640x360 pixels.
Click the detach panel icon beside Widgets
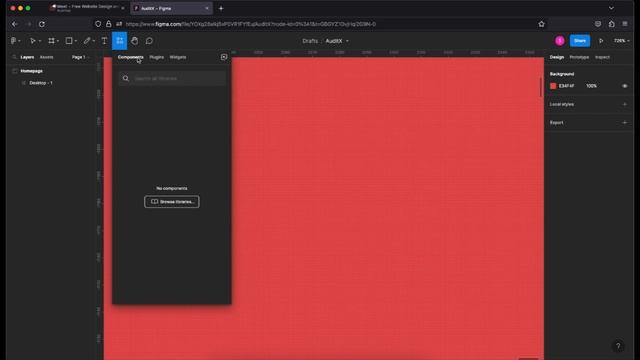tap(224, 57)
